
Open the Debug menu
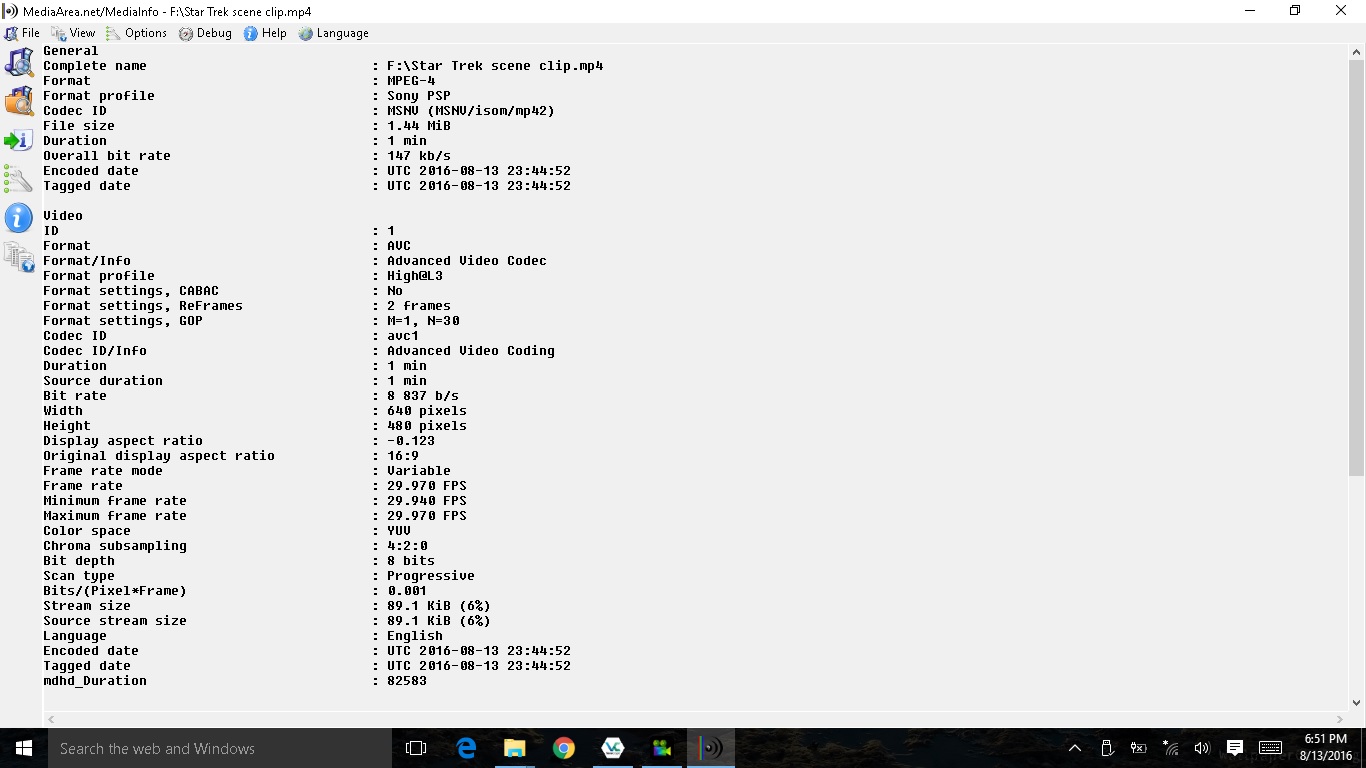click(205, 33)
